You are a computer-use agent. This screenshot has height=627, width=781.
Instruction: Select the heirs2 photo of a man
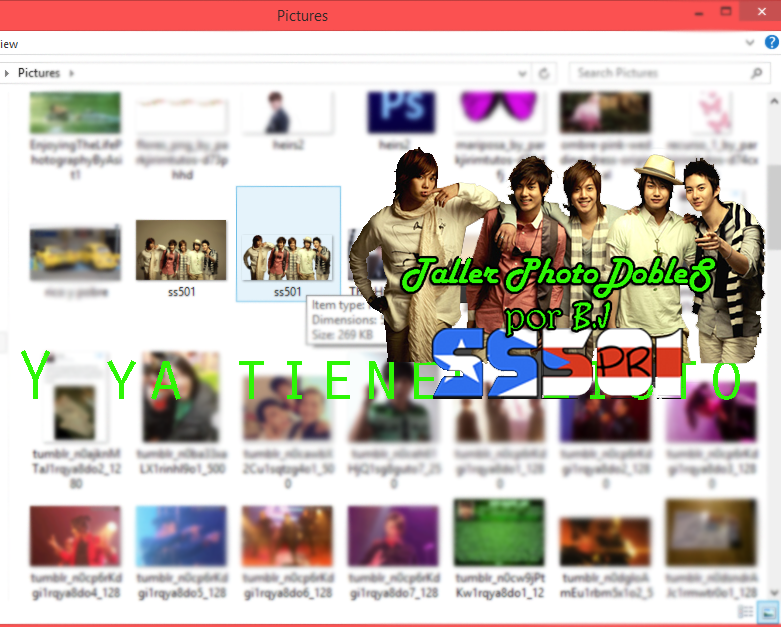288,121
